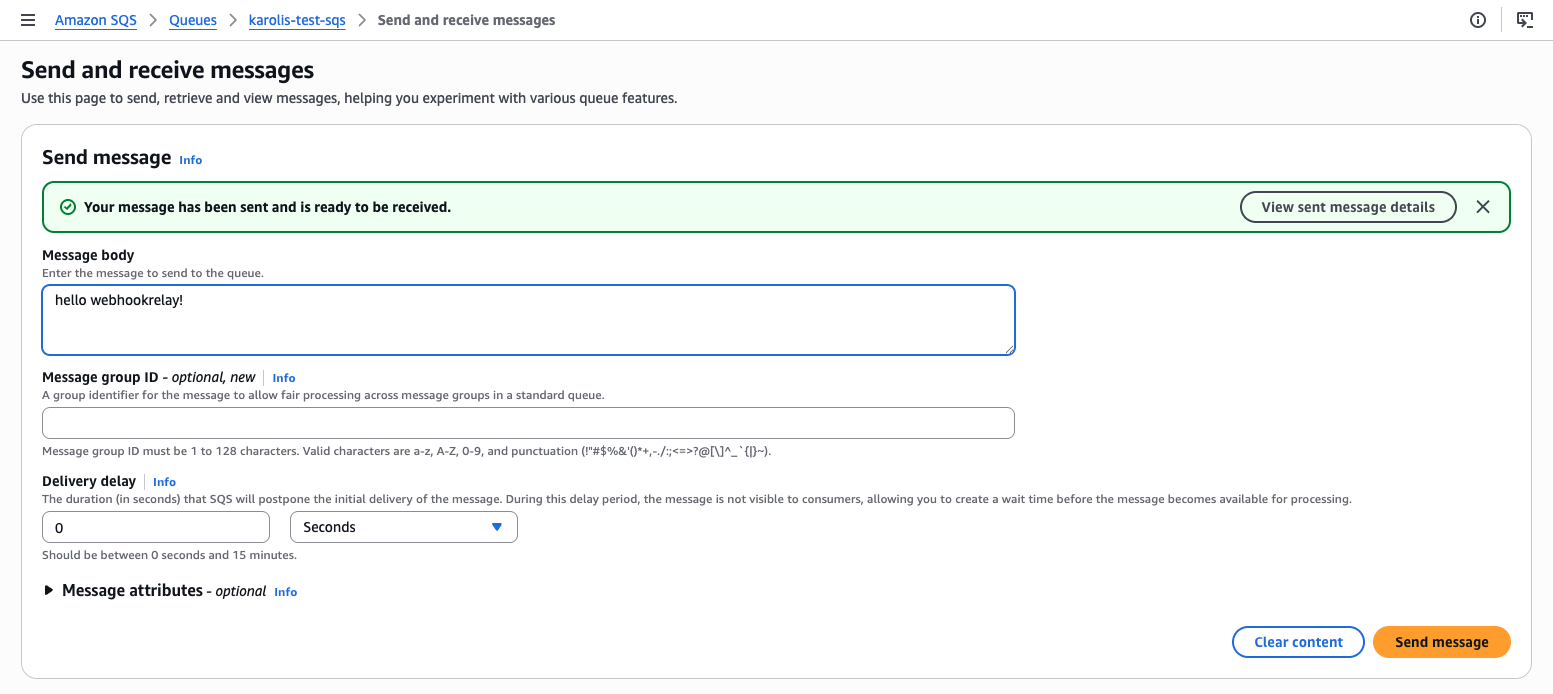Open the karolis-test-sqs queue breadcrumb

pos(297,20)
